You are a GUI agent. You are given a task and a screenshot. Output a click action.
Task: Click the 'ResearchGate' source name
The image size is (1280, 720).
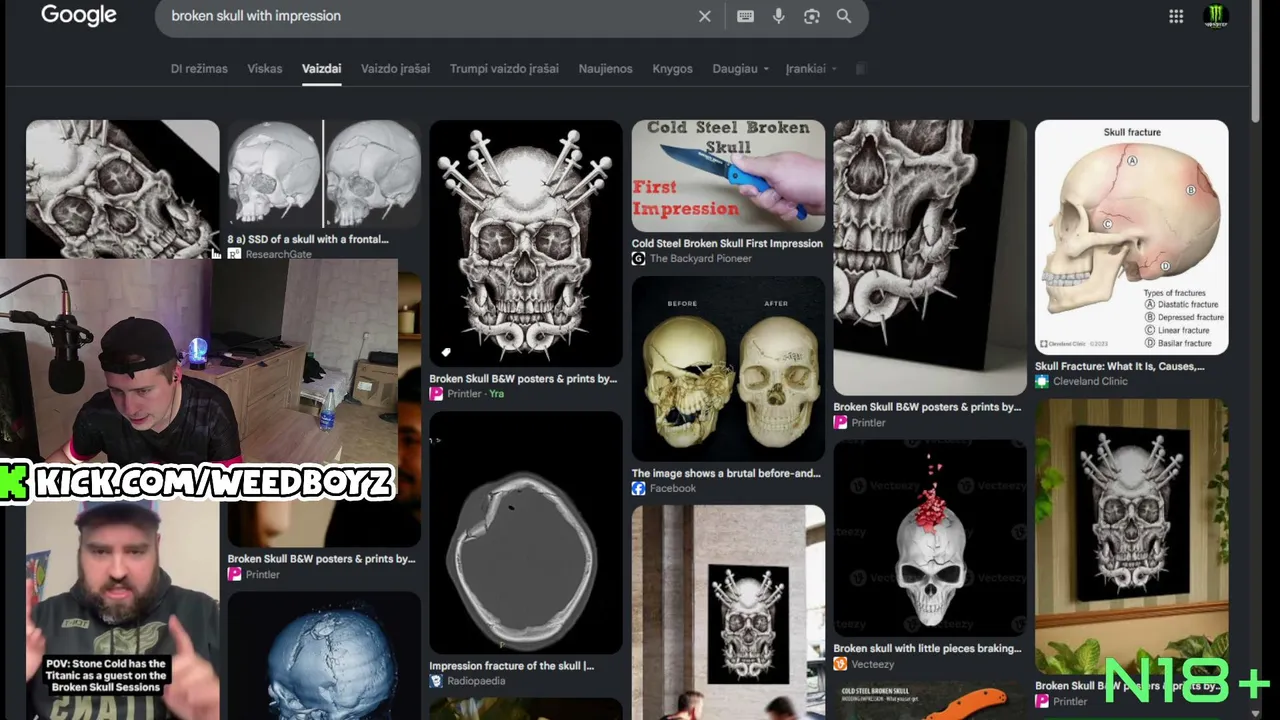pos(278,254)
